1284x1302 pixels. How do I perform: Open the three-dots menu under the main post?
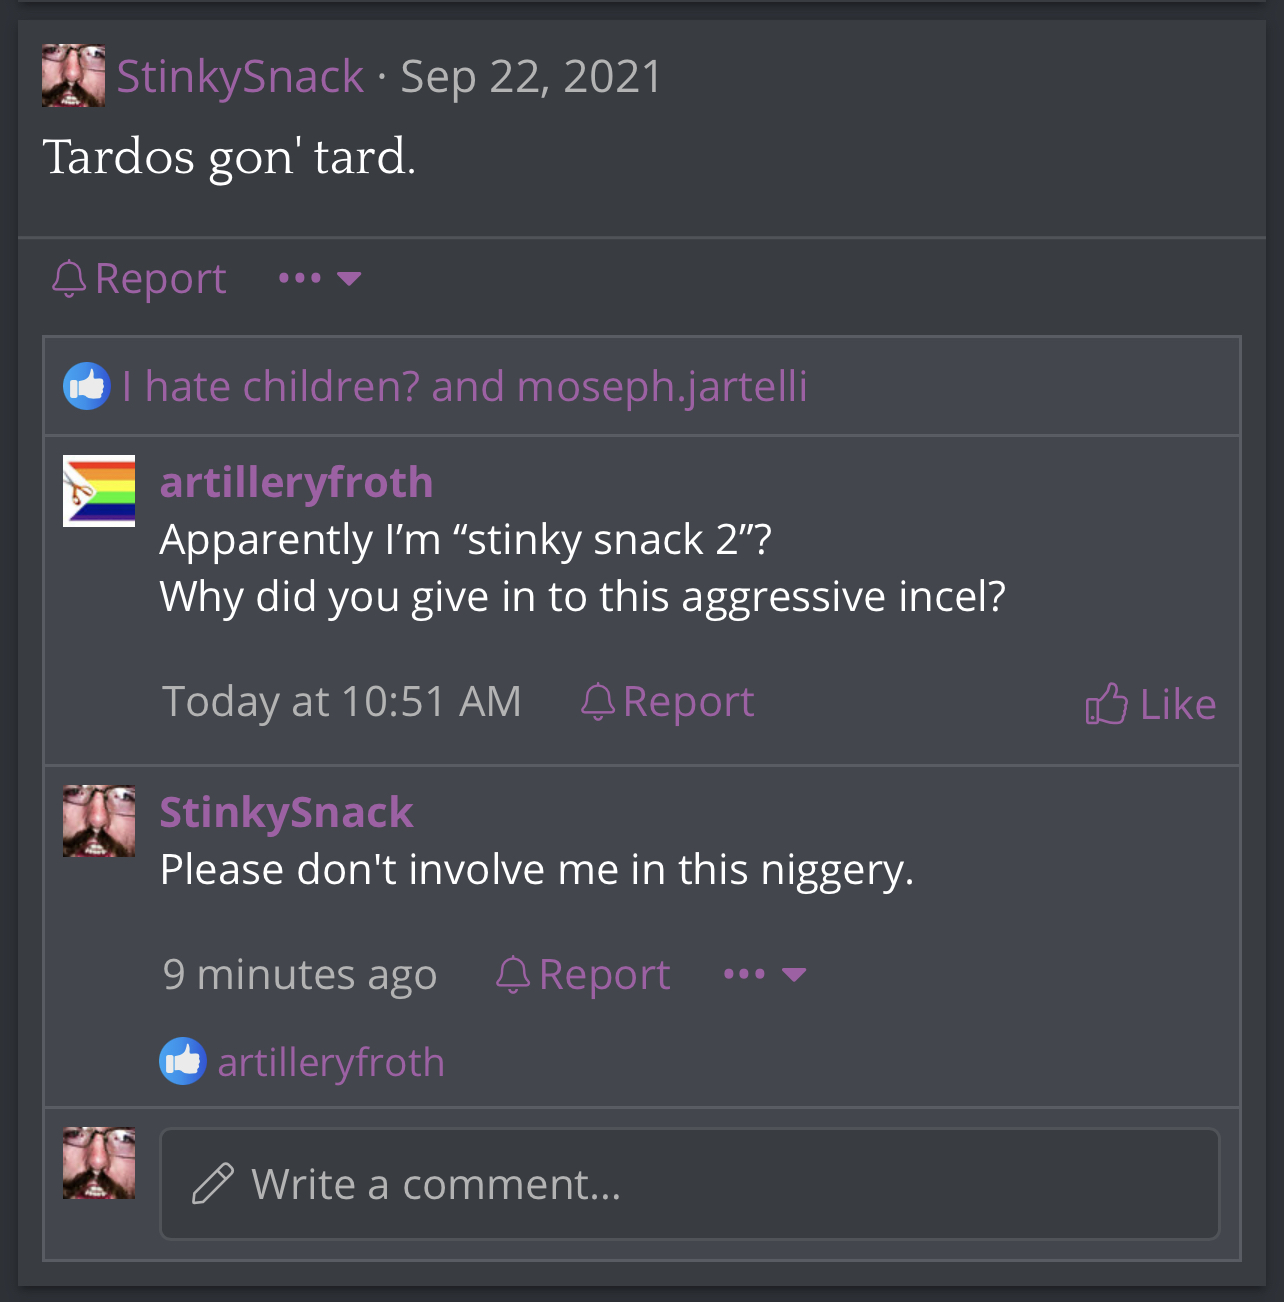click(320, 278)
